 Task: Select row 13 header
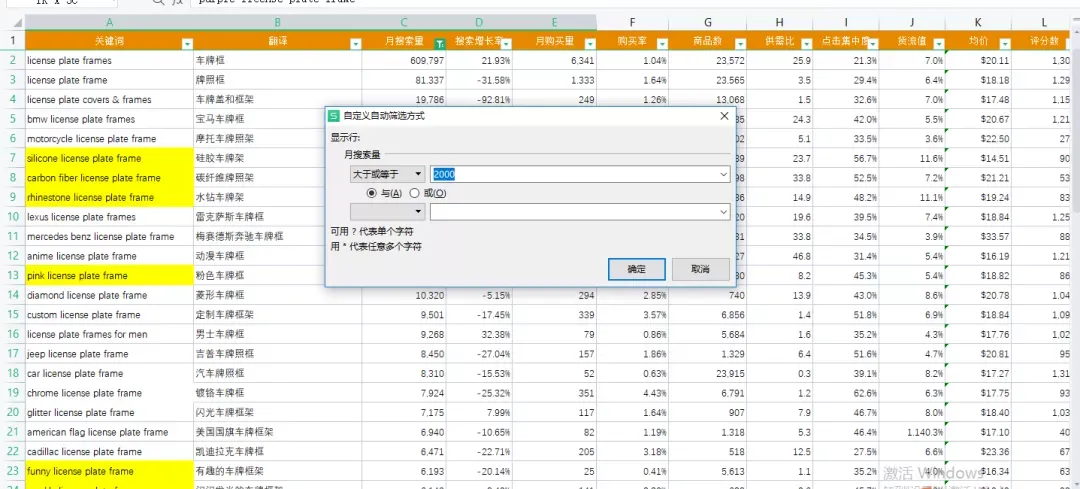12,275
